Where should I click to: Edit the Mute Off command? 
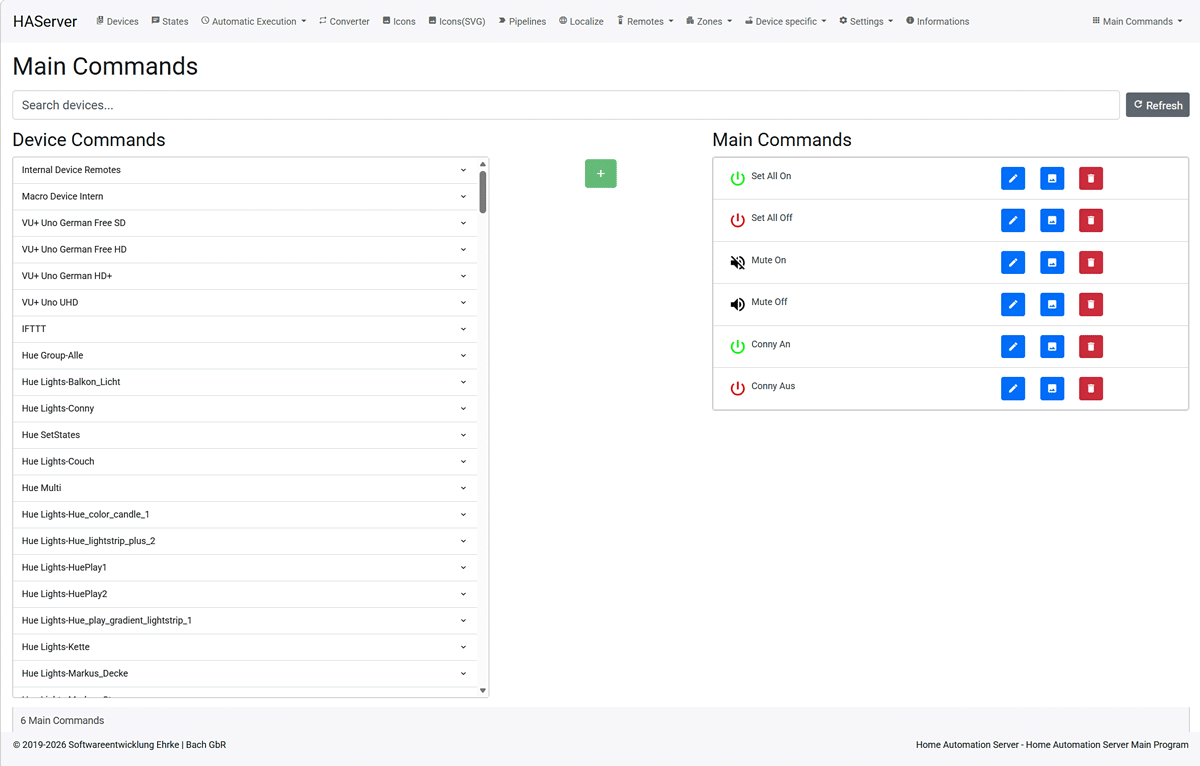pos(1013,304)
